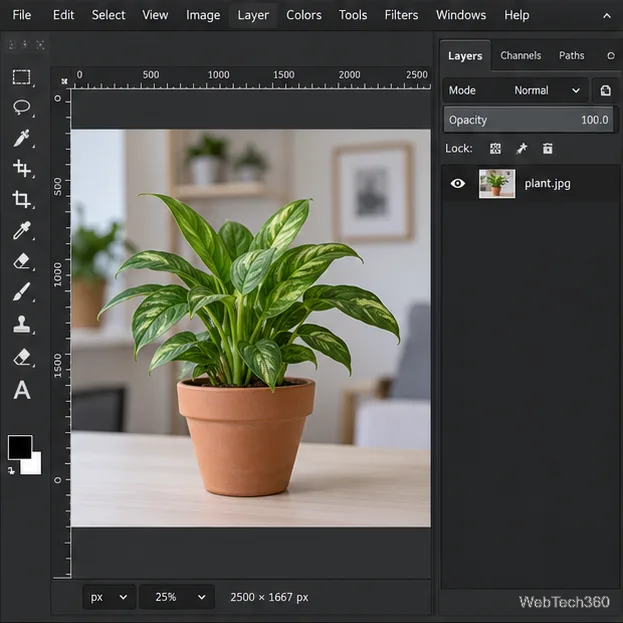Select the hash-shaped tool above Crop

coord(21,168)
